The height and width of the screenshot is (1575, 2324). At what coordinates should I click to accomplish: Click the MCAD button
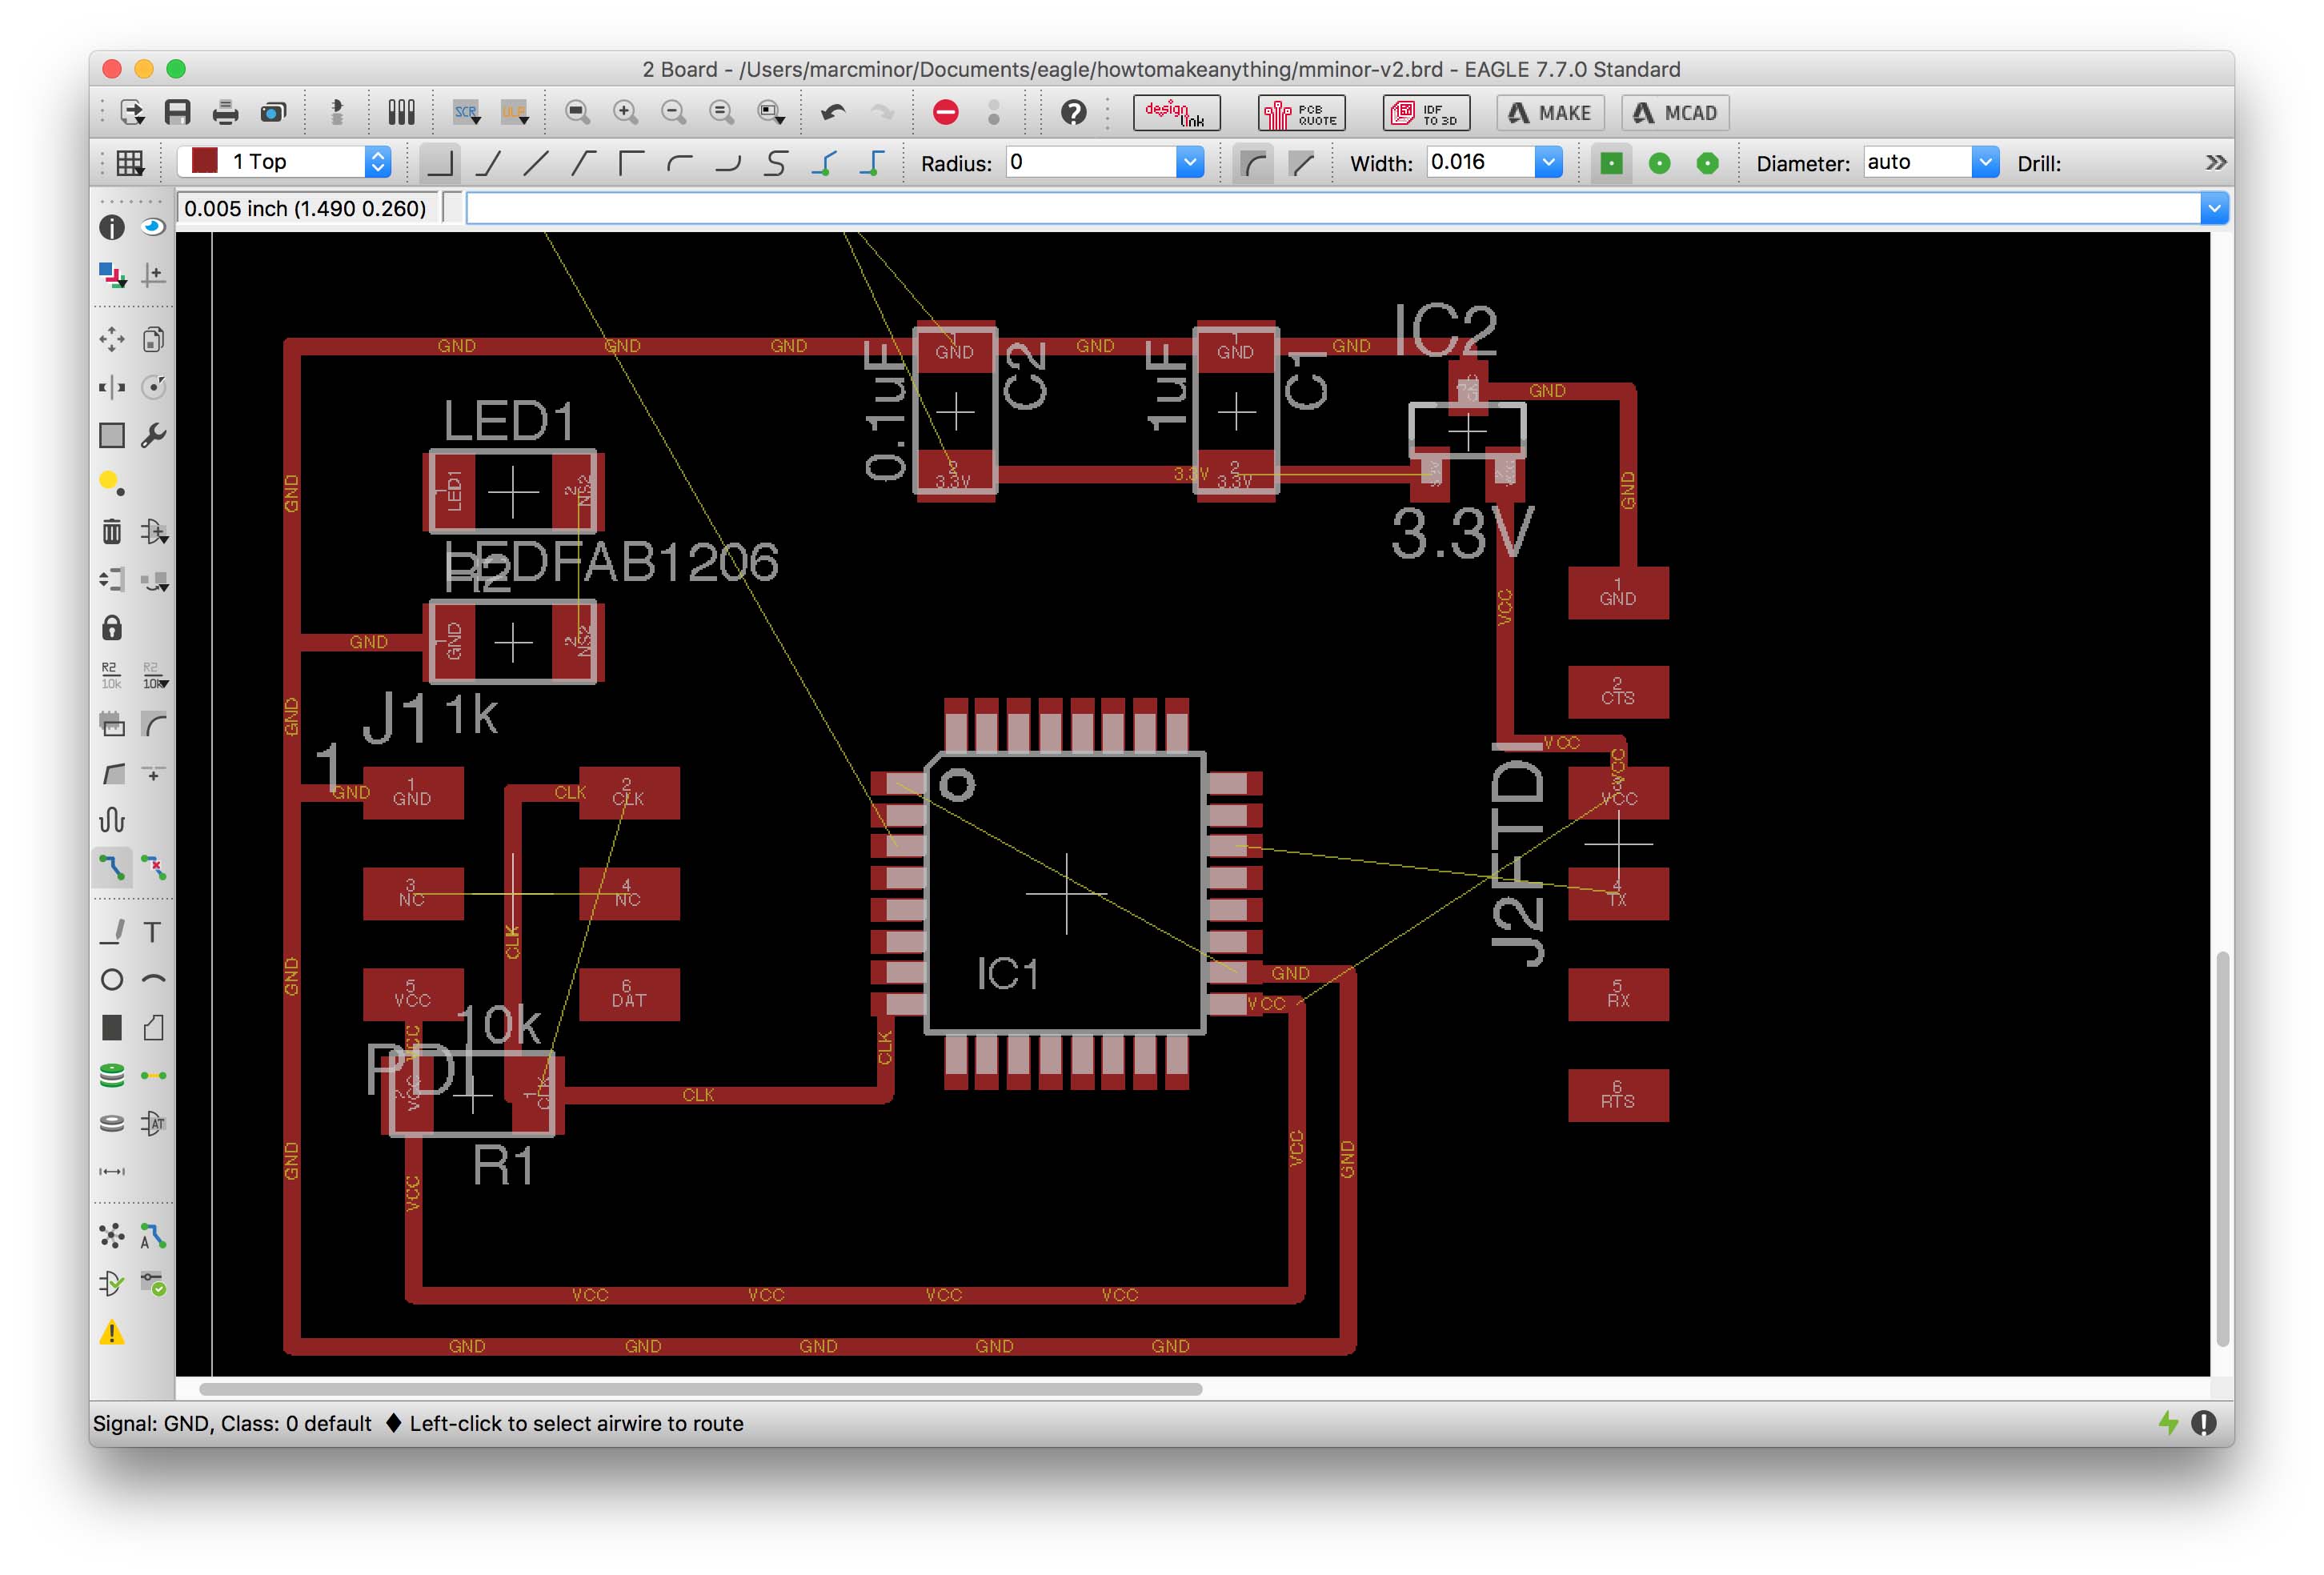click(1675, 113)
